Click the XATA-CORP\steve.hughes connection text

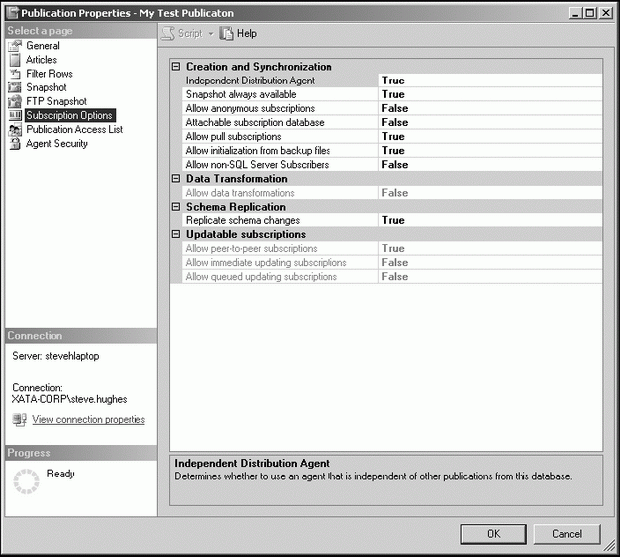[70, 399]
